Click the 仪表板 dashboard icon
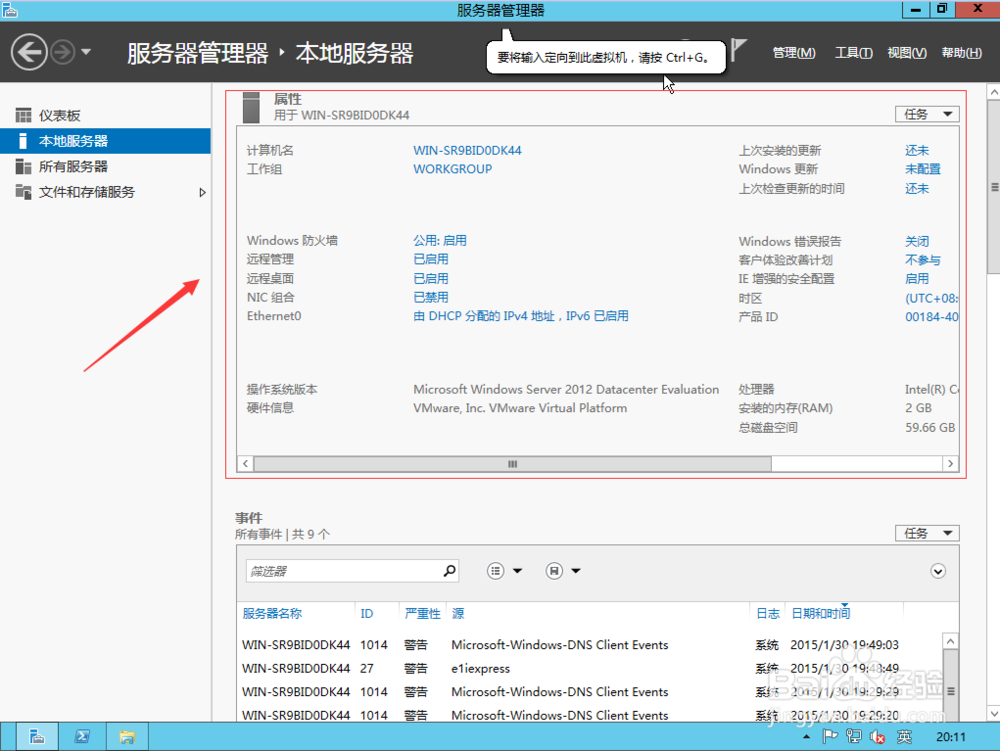Image resolution: width=1000 pixels, height=751 pixels. tap(23, 115)
